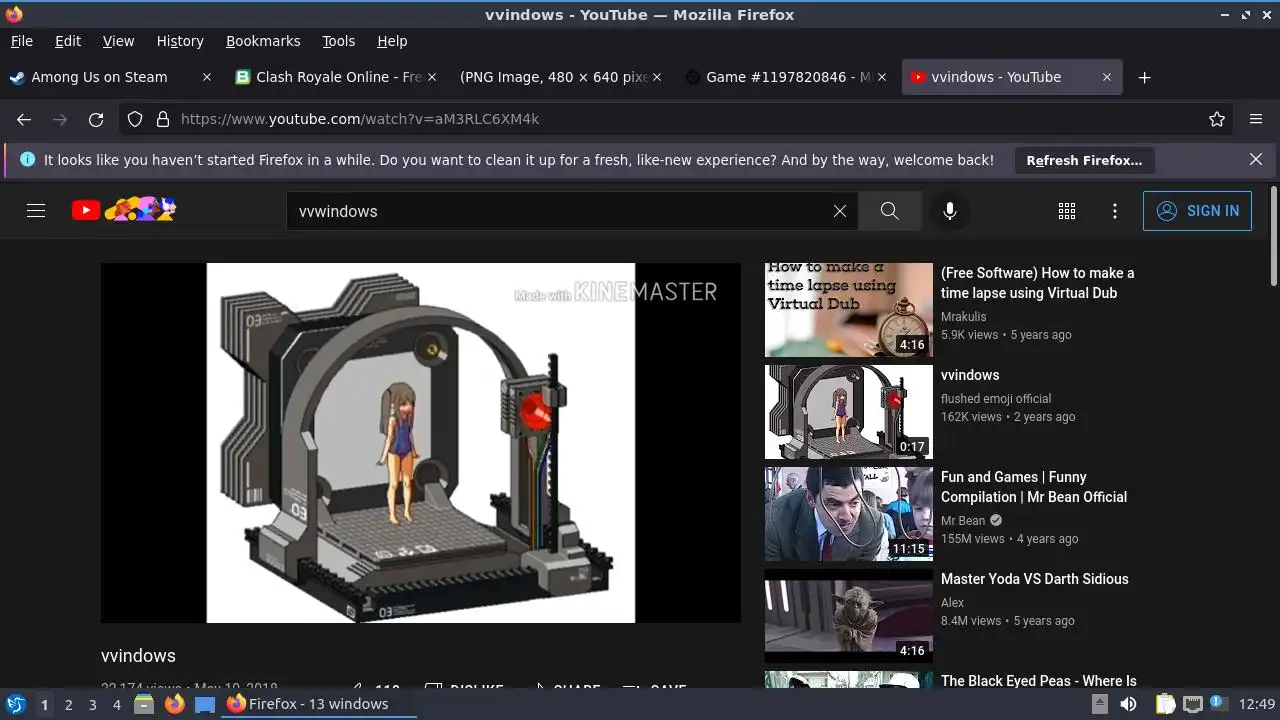The height and width of the screenshot is (720, 1280).
Task: Dismiss the refresh Firefox notification bar
Action: (x=1256, y=160)
